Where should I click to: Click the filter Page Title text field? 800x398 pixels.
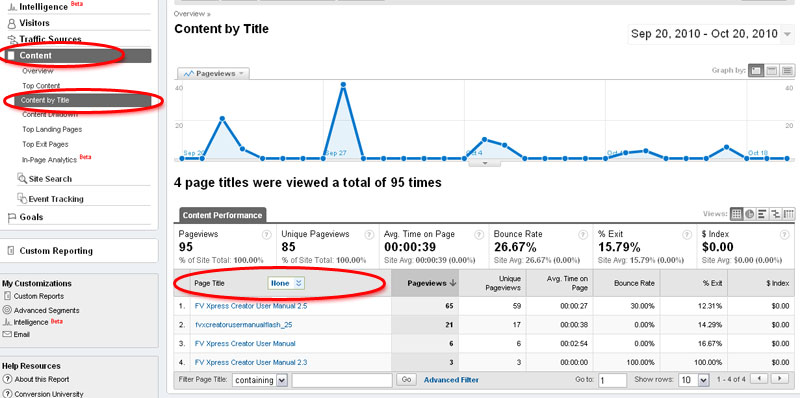(342, 380)
